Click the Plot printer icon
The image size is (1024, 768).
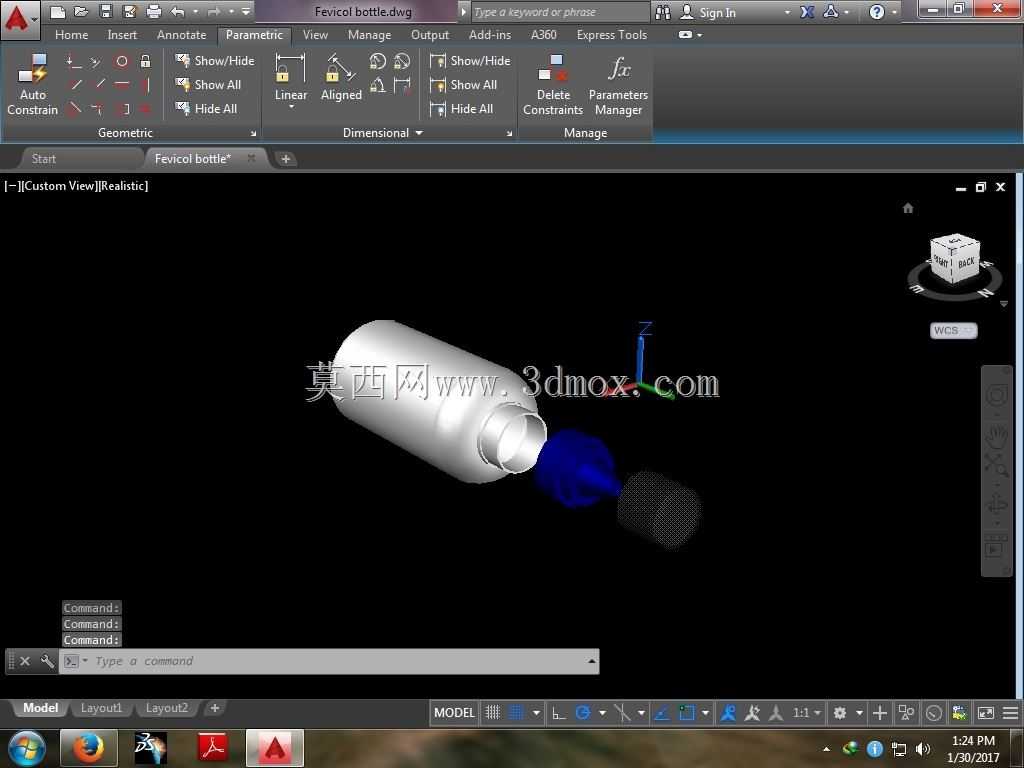pyautogui.click(x=153, y=11)
